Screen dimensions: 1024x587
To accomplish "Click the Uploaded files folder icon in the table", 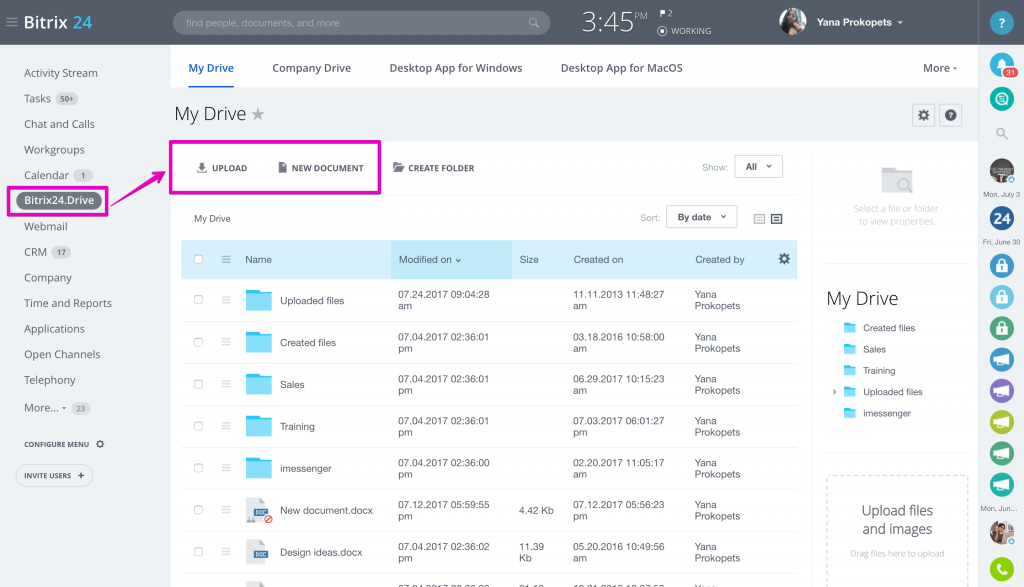I will point(259,300).
